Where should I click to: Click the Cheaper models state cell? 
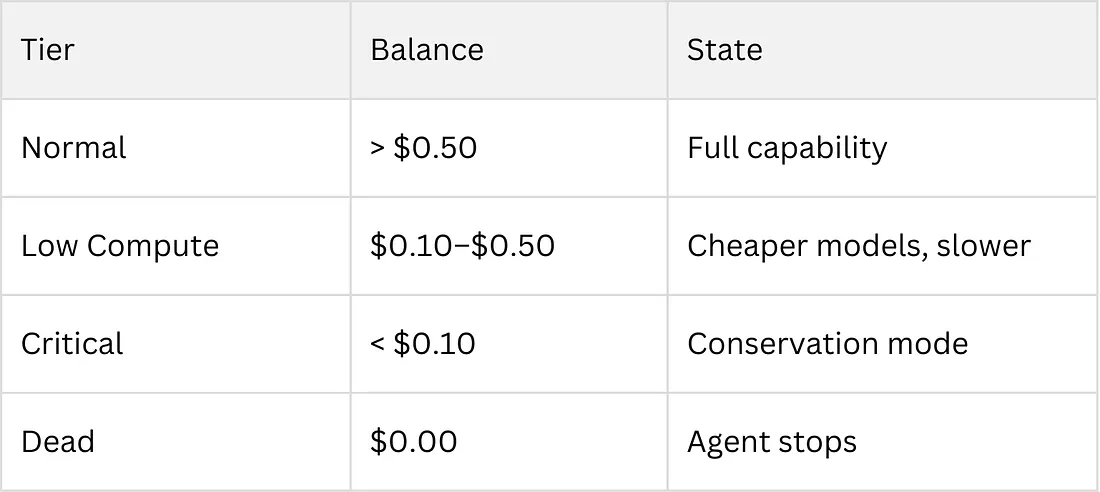point(858,246)
